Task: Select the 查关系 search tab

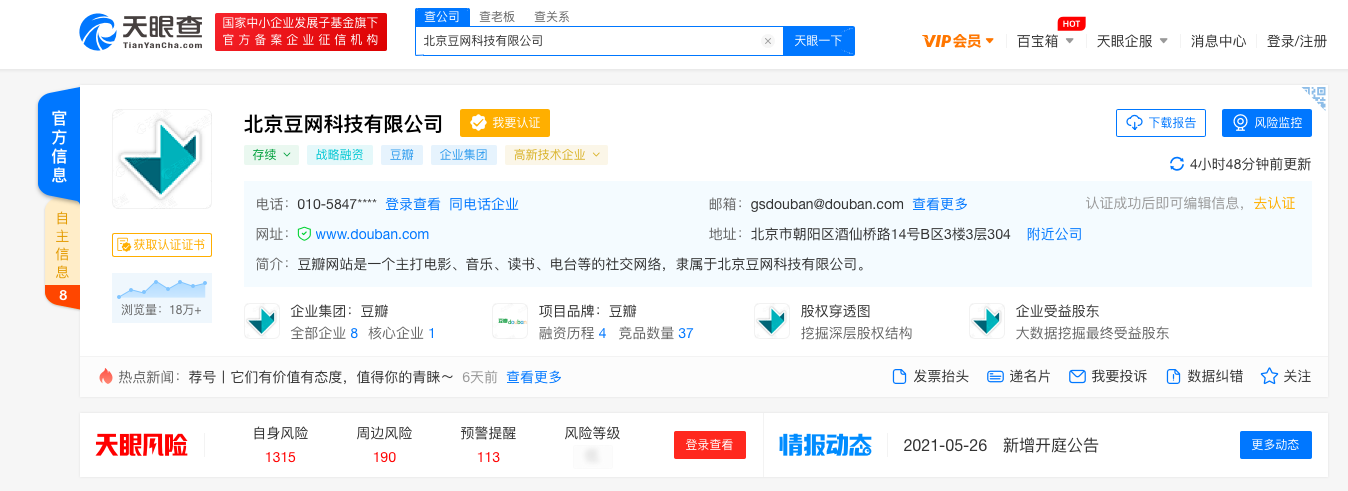Action: coord(552,17)
